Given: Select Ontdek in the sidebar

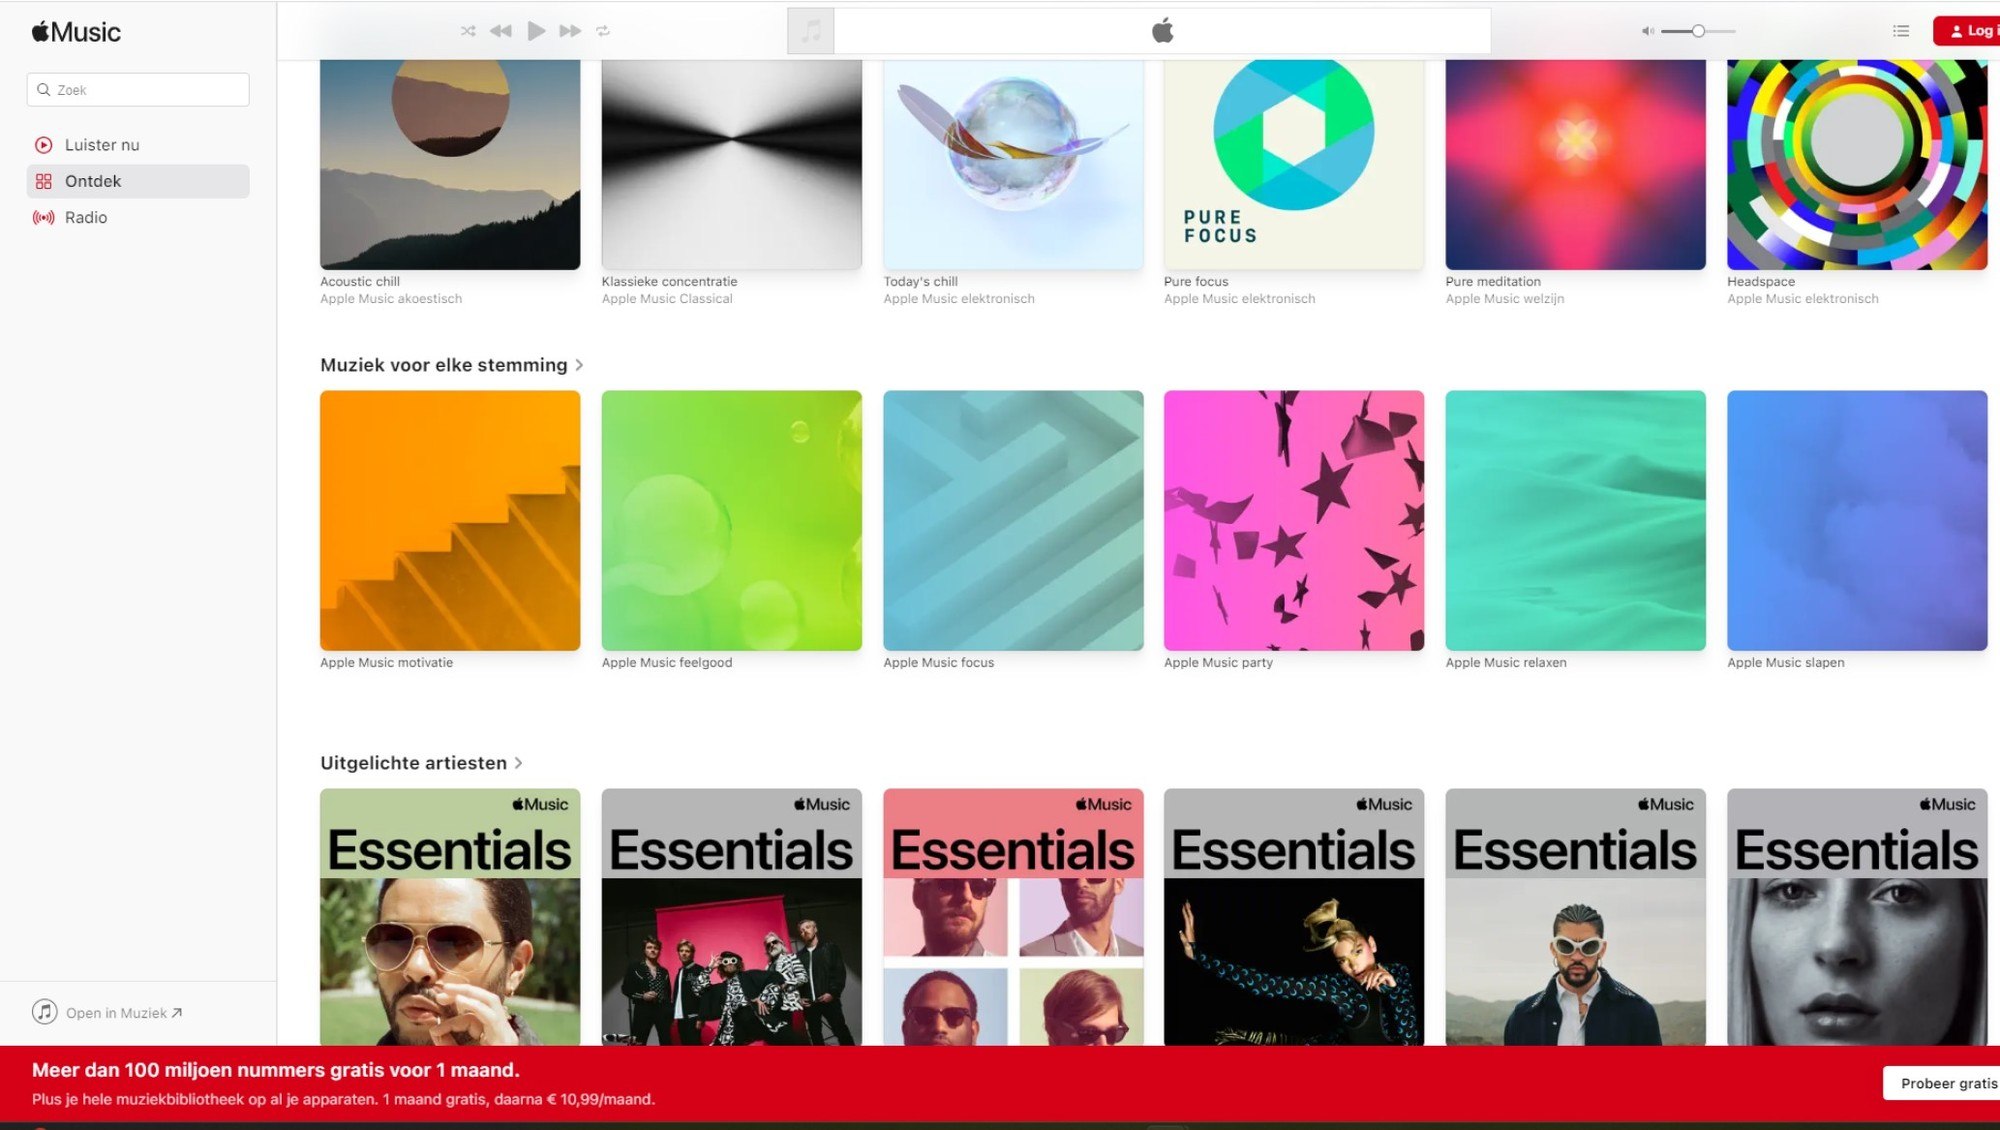Looking at the screenshot, I should click(138, 181).
